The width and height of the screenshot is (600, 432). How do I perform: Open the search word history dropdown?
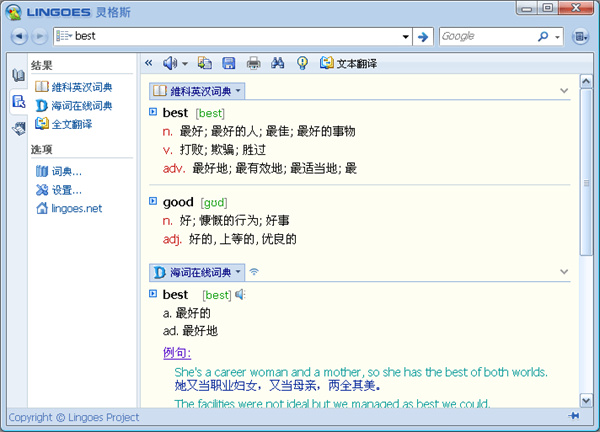click(x=405, y=37)
